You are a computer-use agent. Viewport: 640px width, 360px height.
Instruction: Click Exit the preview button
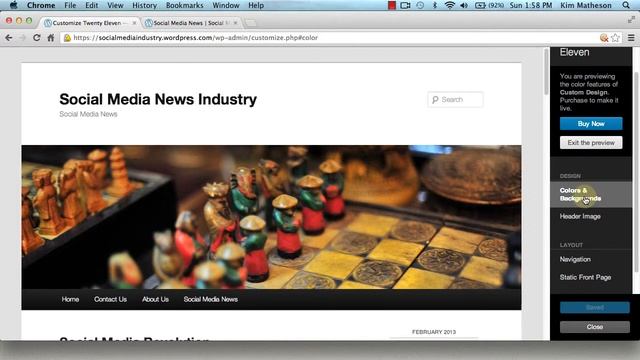pyautogui.click(x=591, y=142)
